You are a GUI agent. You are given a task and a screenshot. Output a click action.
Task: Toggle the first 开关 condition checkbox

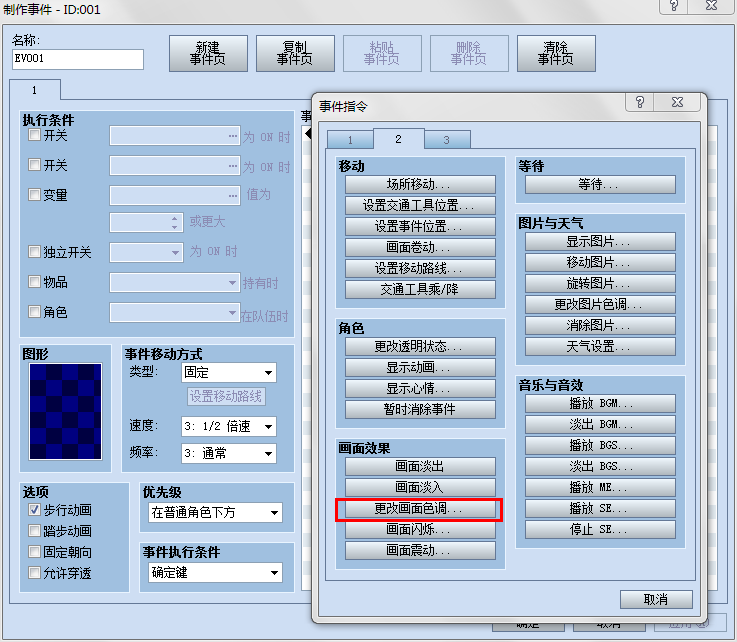[x=34, y=135]
